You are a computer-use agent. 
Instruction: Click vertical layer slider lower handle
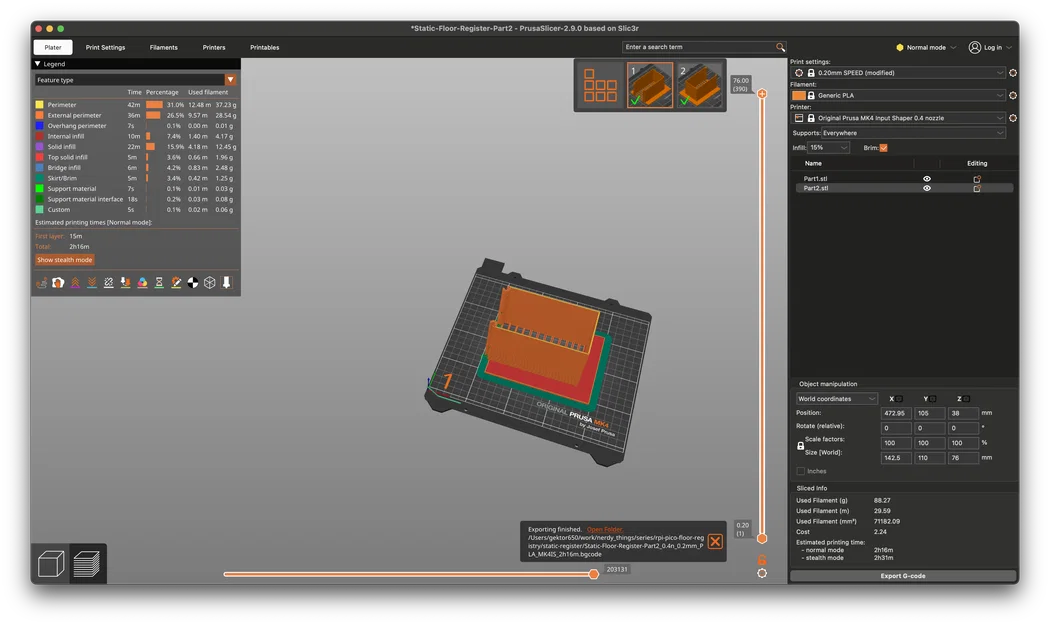[x=762, y=539]
